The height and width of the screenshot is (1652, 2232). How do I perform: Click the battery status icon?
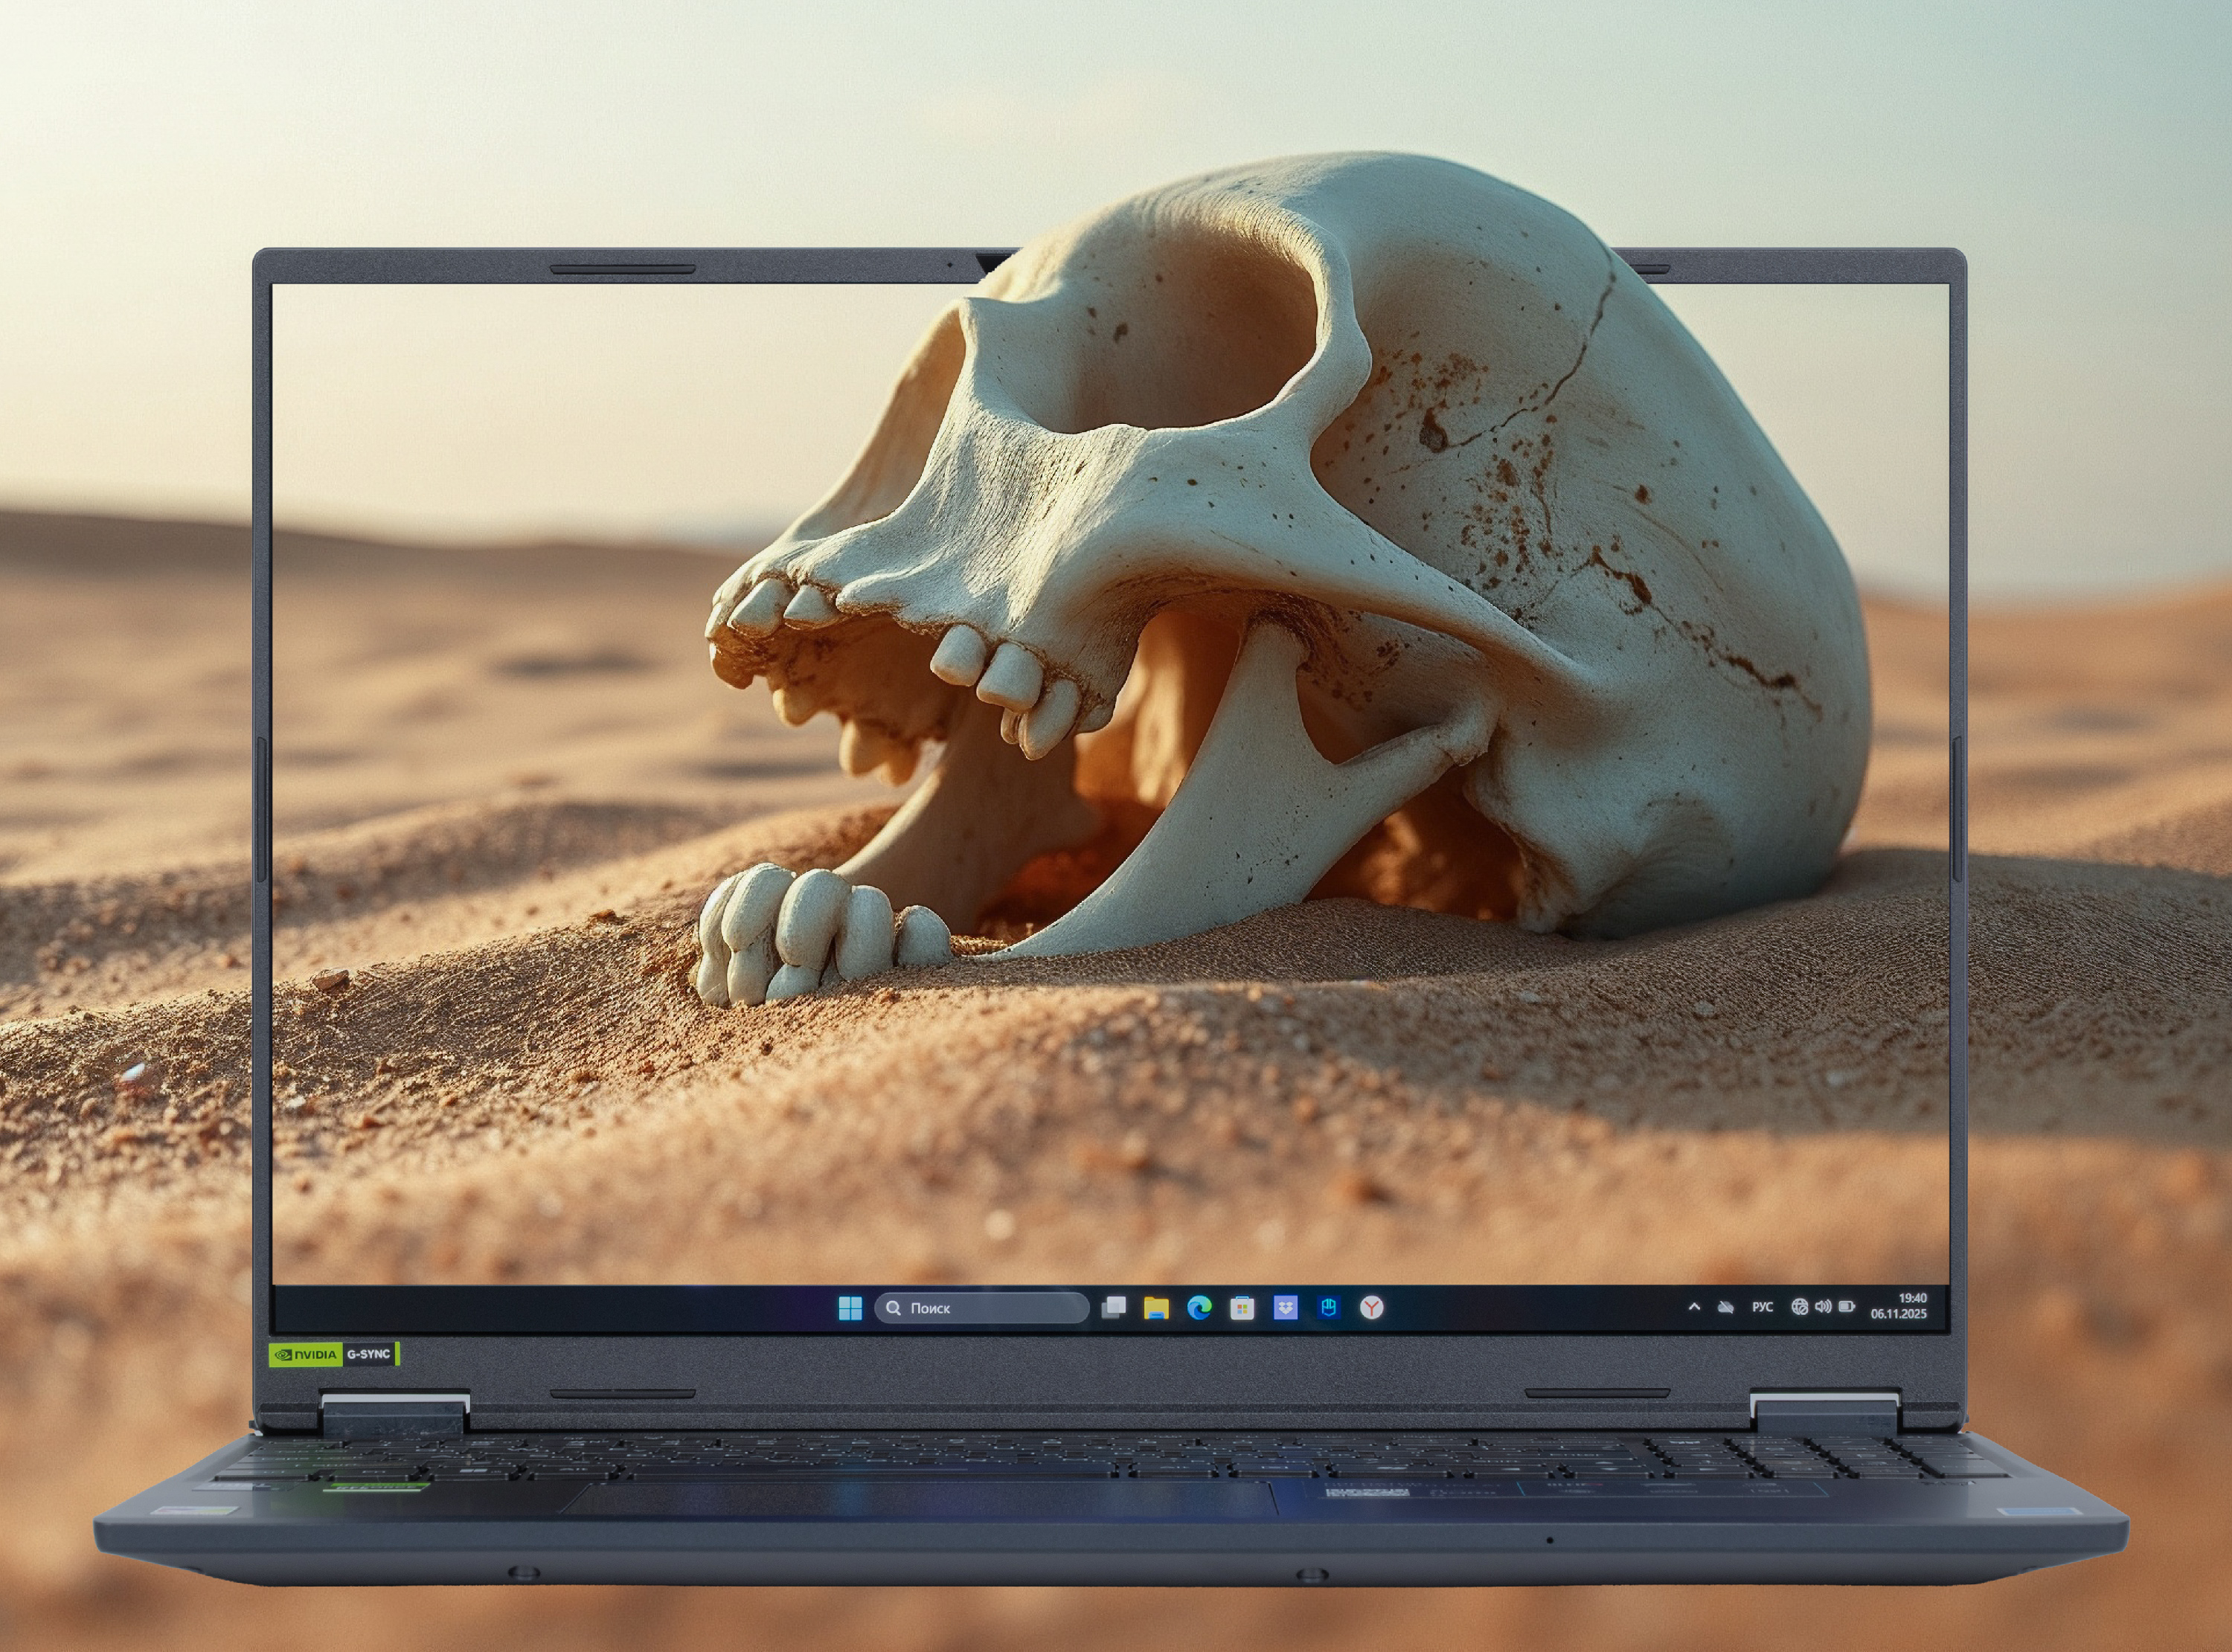(x=1847, y=1307)
